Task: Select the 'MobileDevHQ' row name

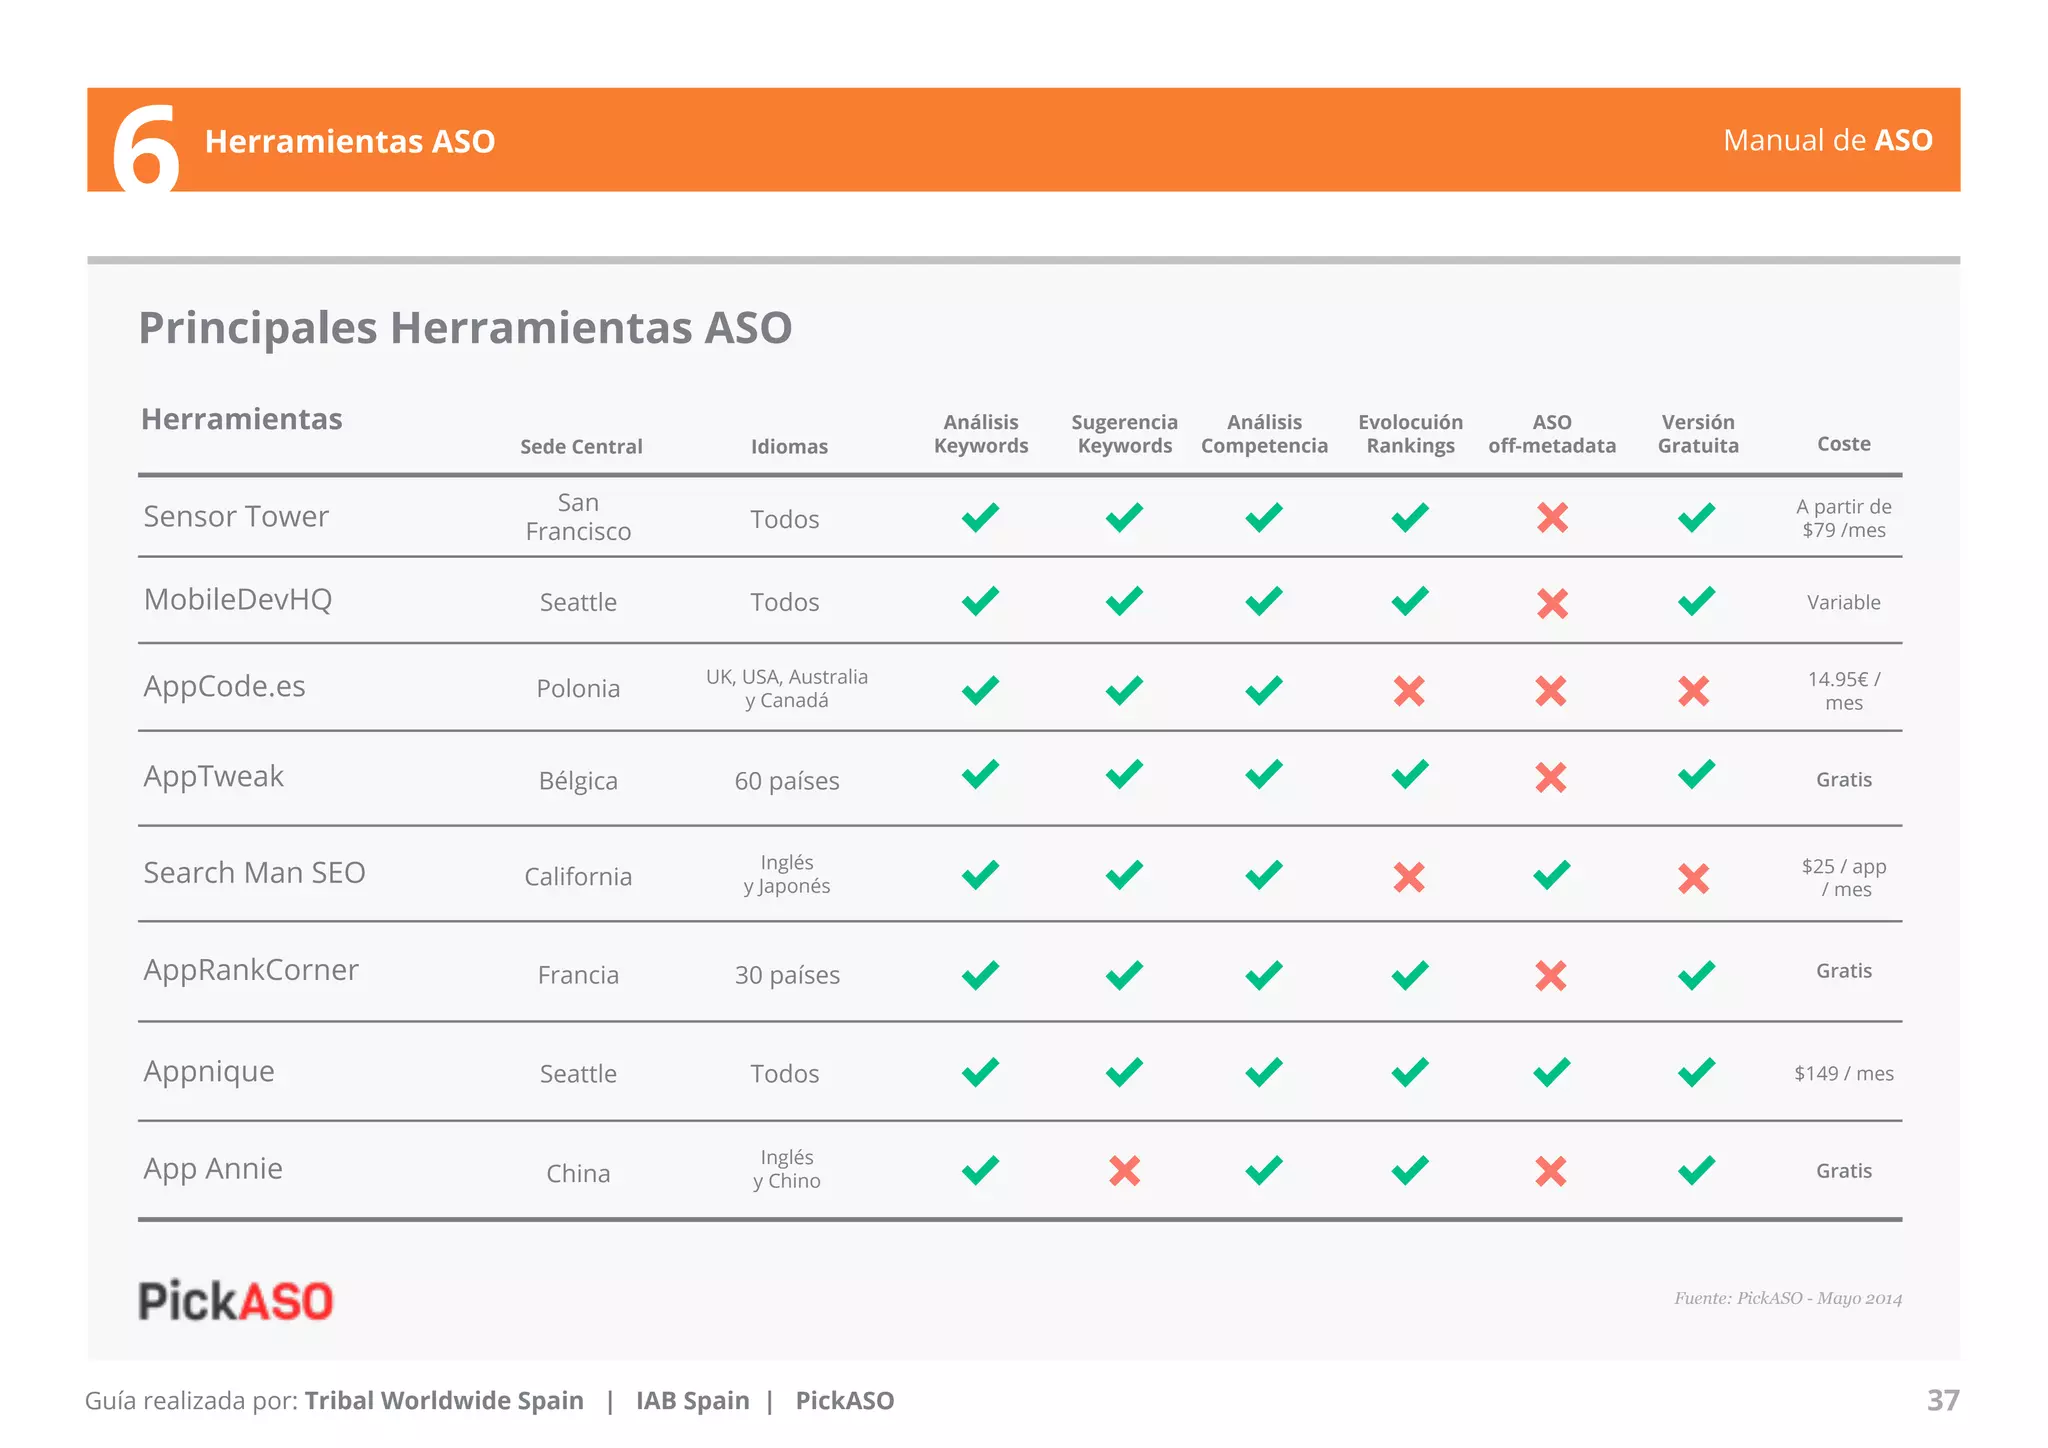Action: pos(238,599)
